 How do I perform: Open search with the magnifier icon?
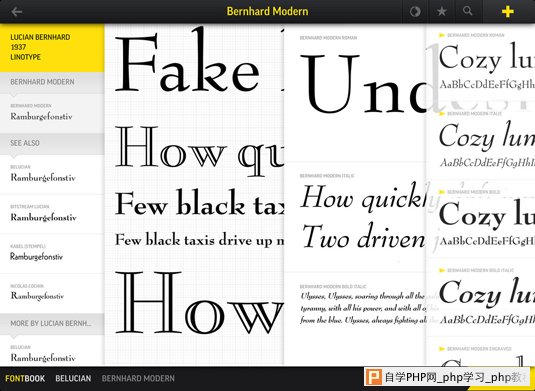click(x=467, y=11)
